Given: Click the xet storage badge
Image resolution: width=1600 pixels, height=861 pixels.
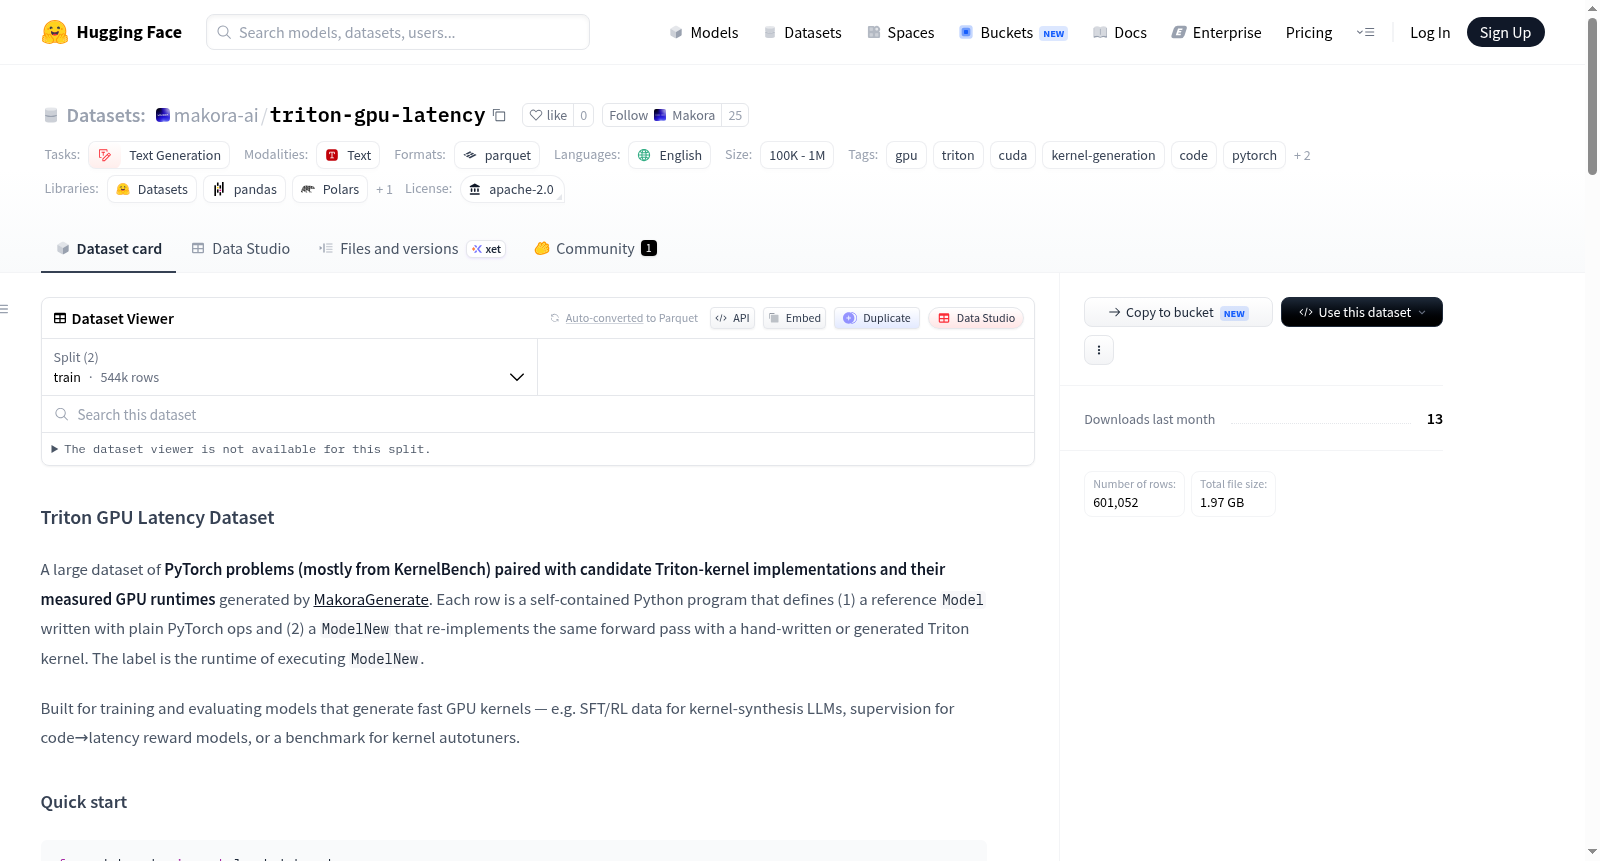Looking at the screenshot, I should (487, 249).
